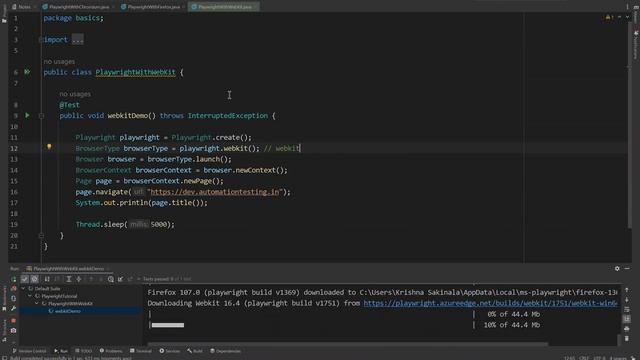Click the console horizontal scrollbar
Viewport: 640px width, 360px height.
click(347, 344)
